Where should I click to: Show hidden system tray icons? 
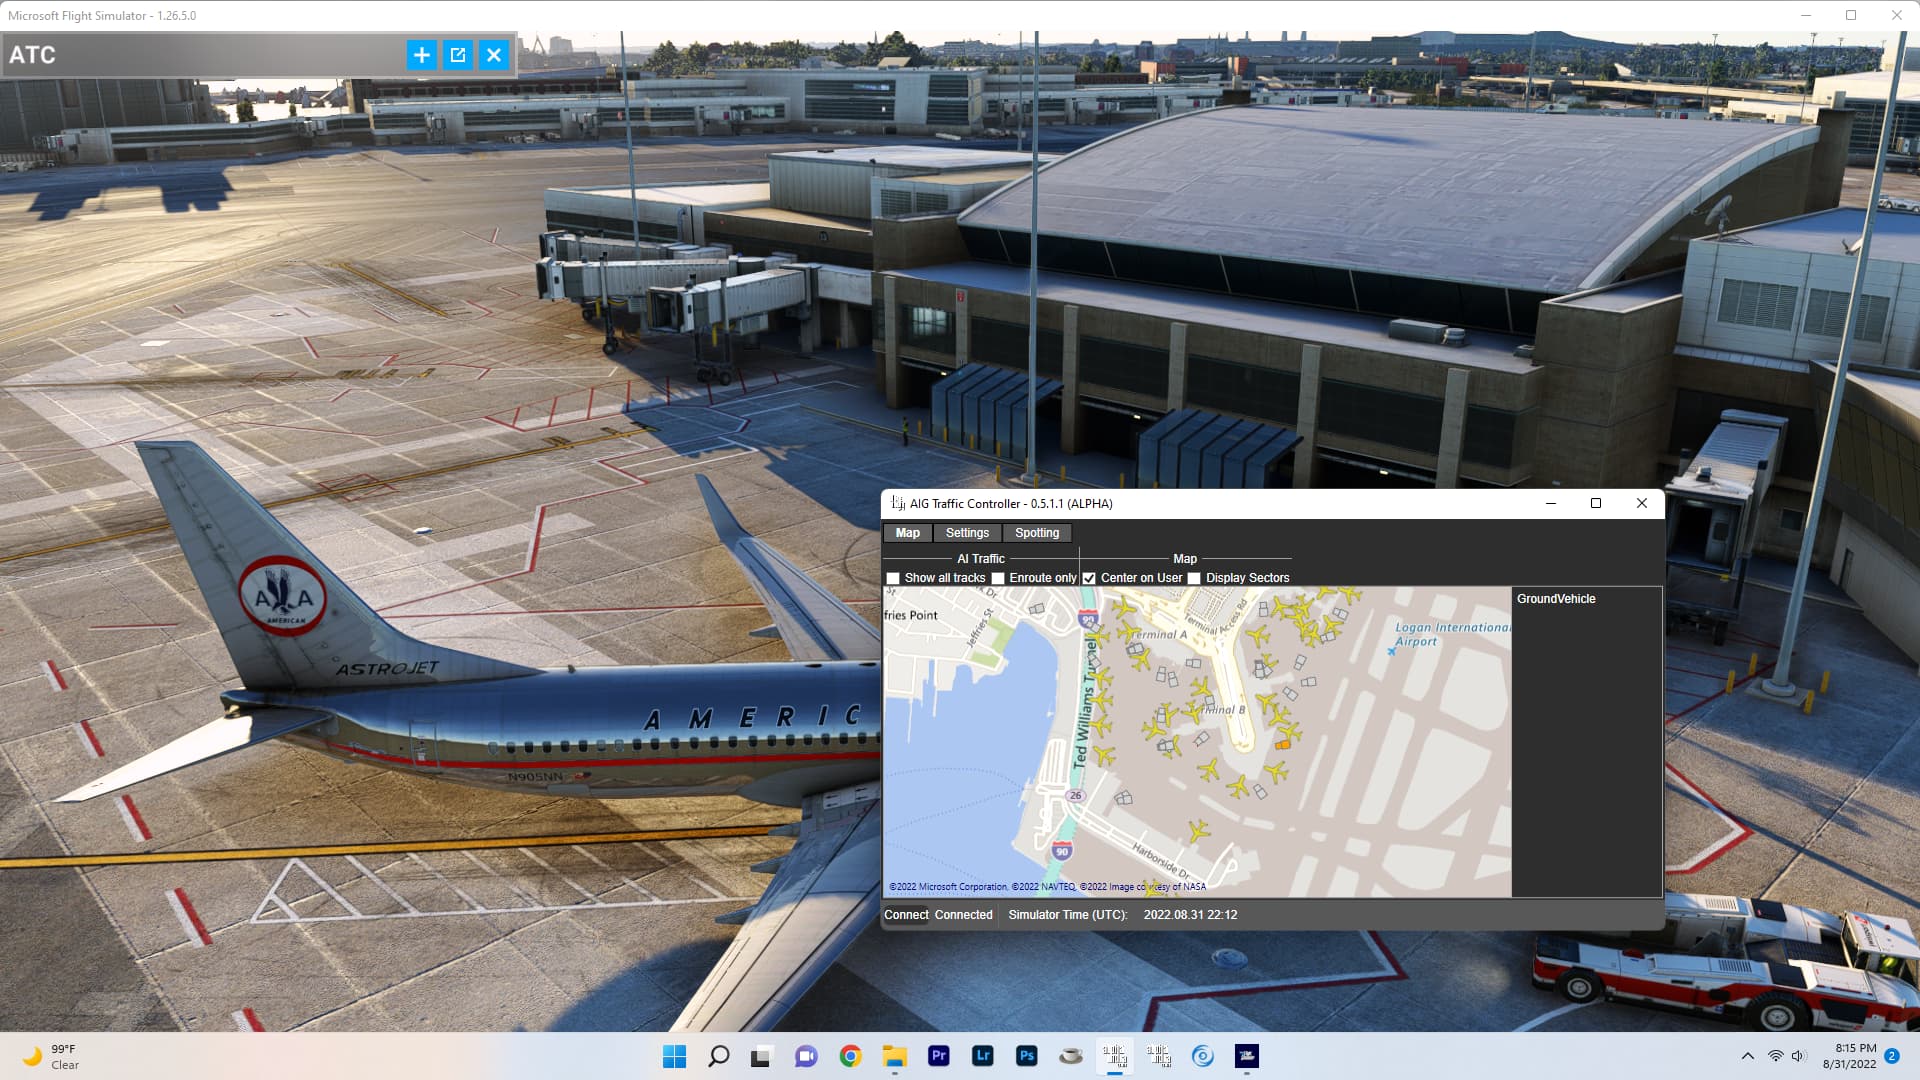coord(1747,1056)
